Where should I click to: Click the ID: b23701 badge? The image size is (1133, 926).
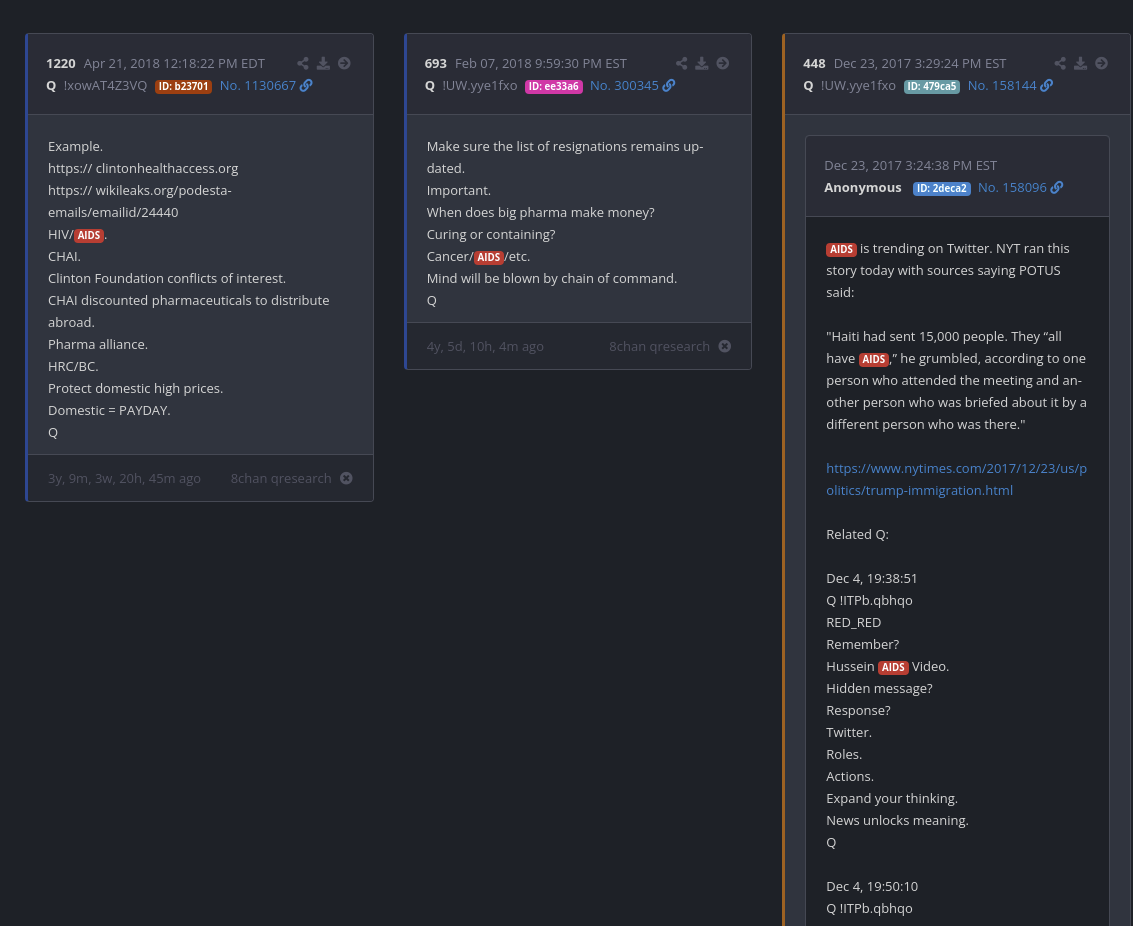[184, 86]
